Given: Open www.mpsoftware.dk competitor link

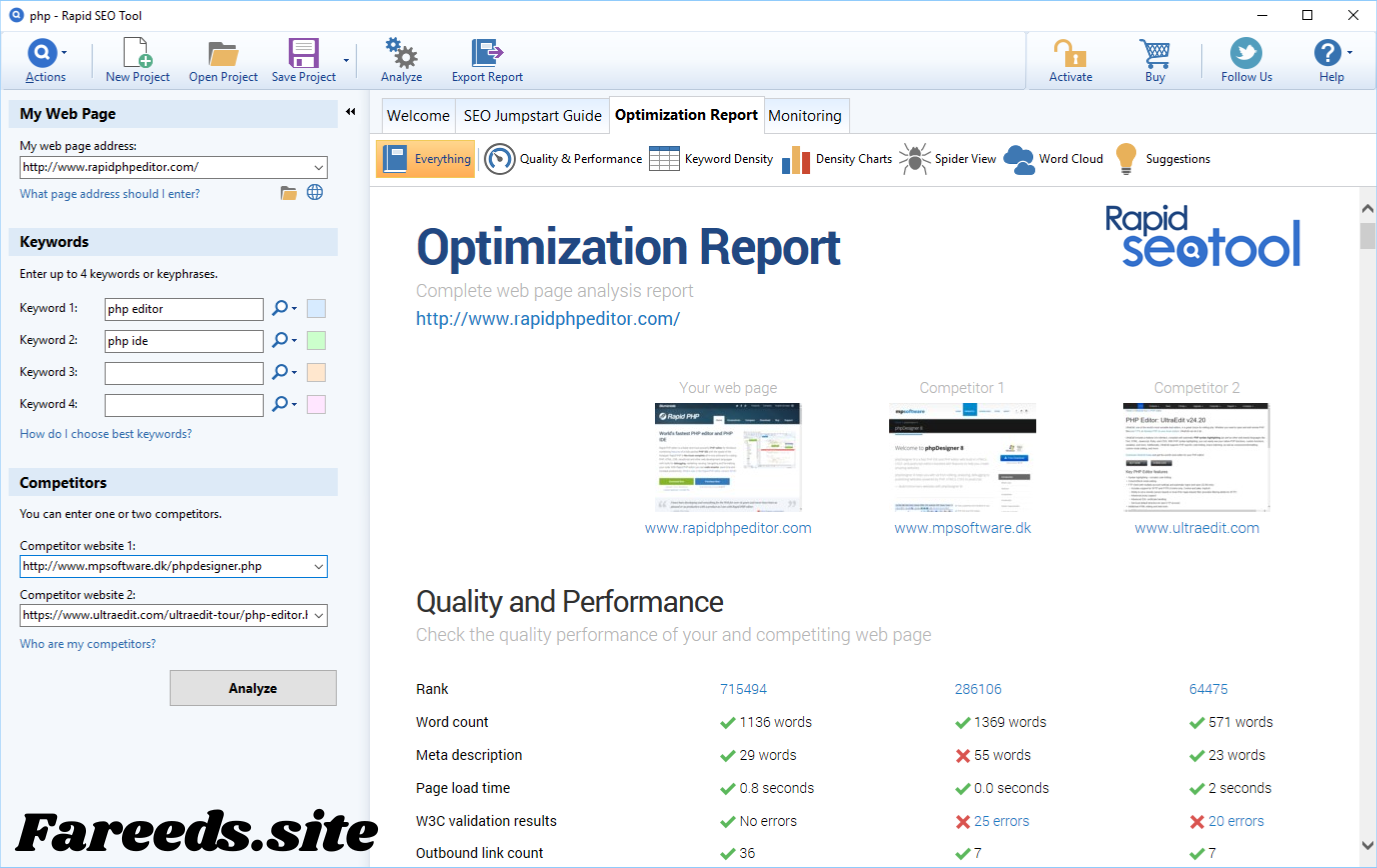Looking at the screenshot, I should pyautogui.click(x=962, y=528).
